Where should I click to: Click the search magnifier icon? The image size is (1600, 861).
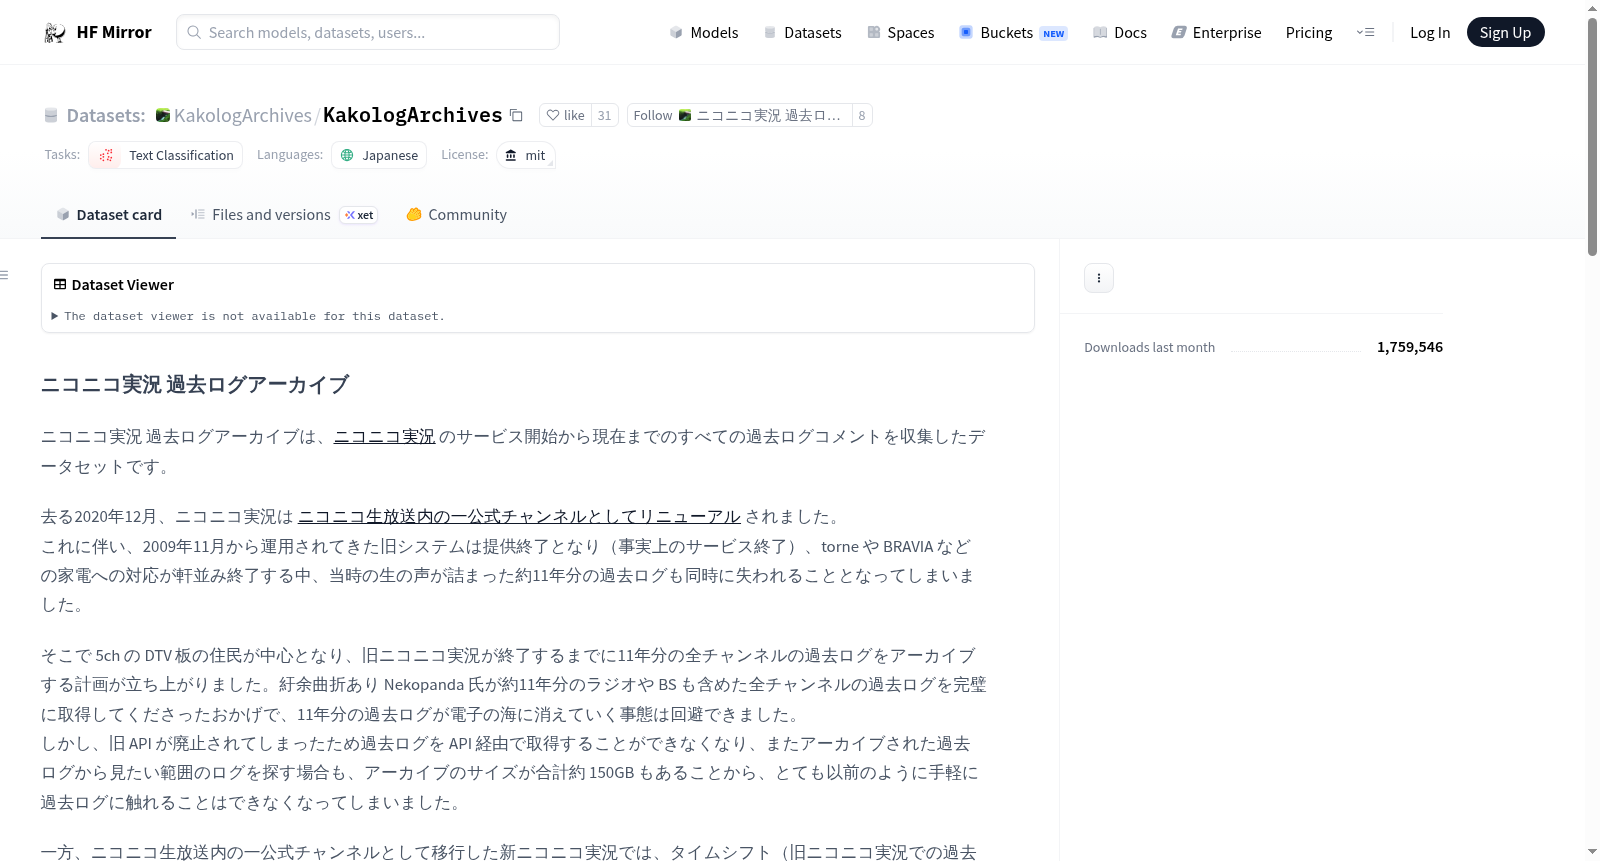coord(194,32)
